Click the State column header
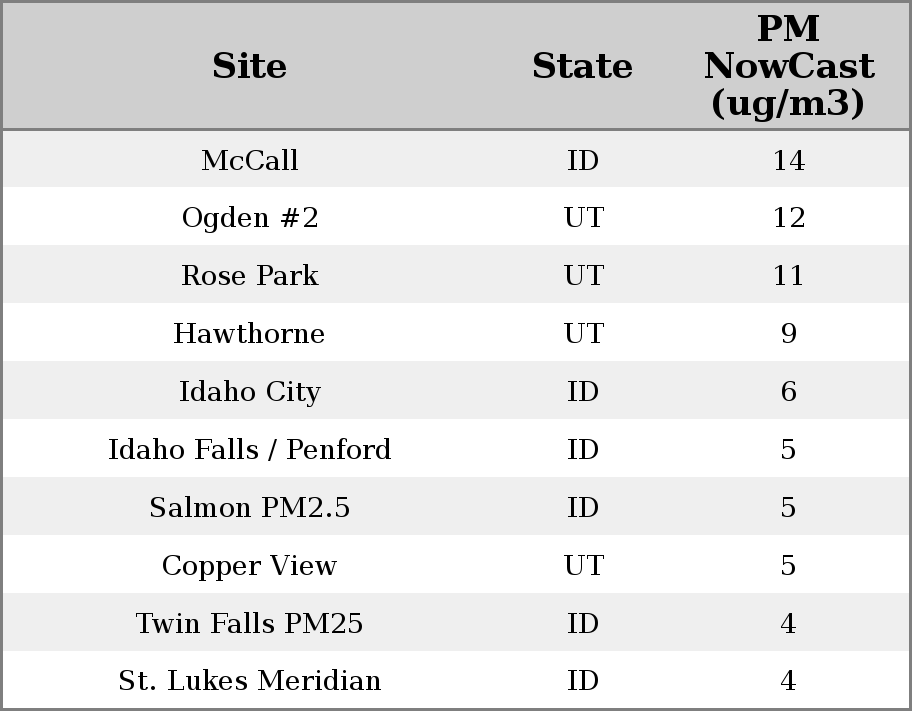The image size is (912, 711). (582, 66)
